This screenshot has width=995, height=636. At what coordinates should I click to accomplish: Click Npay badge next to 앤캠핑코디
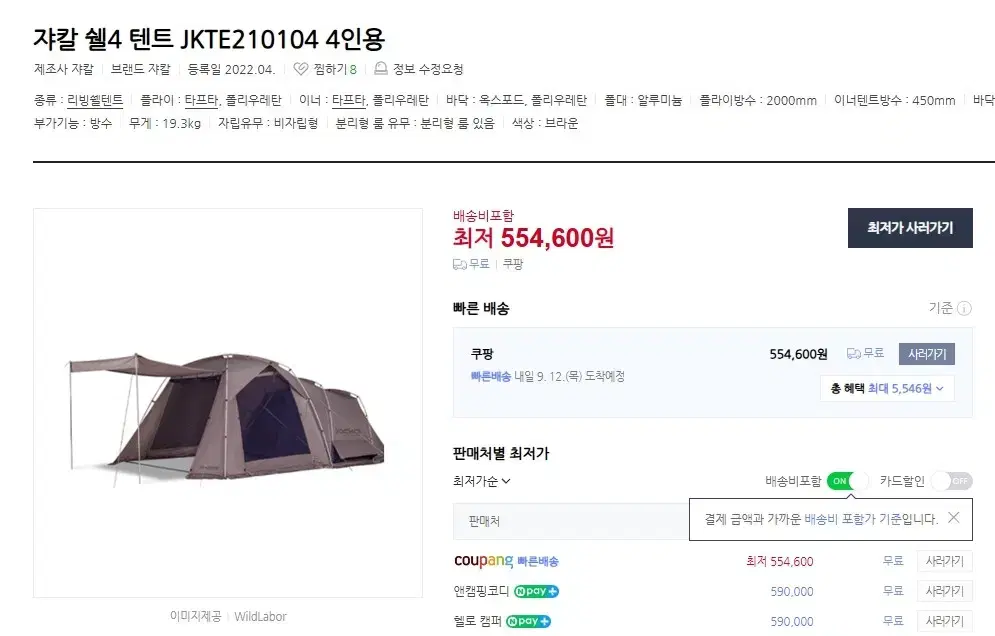coord(536,592)
